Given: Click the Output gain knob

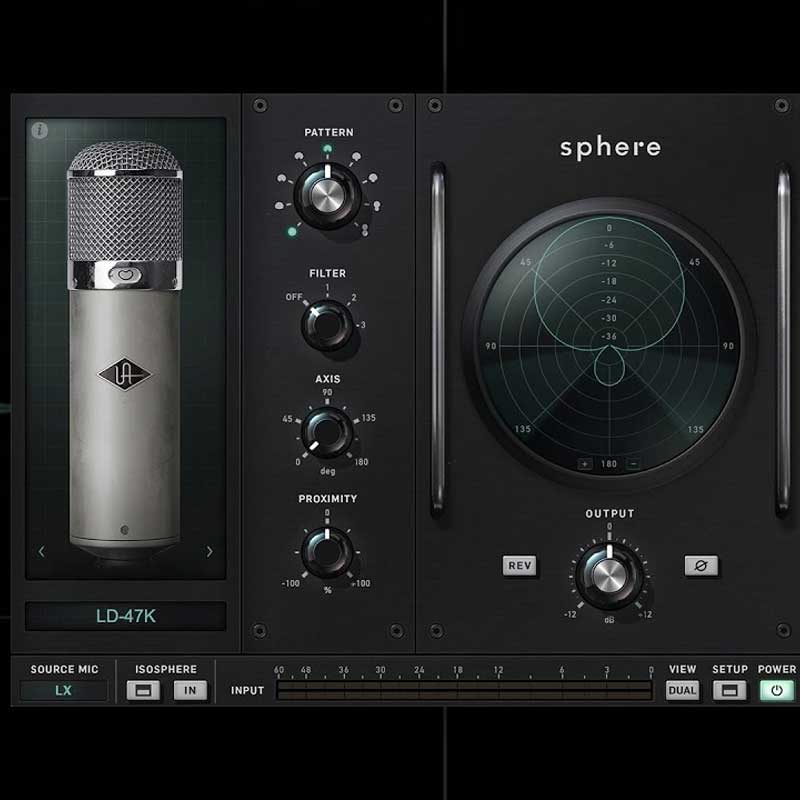Looking at the screenshot, I should pyautogui.click(x=609, y=576).
